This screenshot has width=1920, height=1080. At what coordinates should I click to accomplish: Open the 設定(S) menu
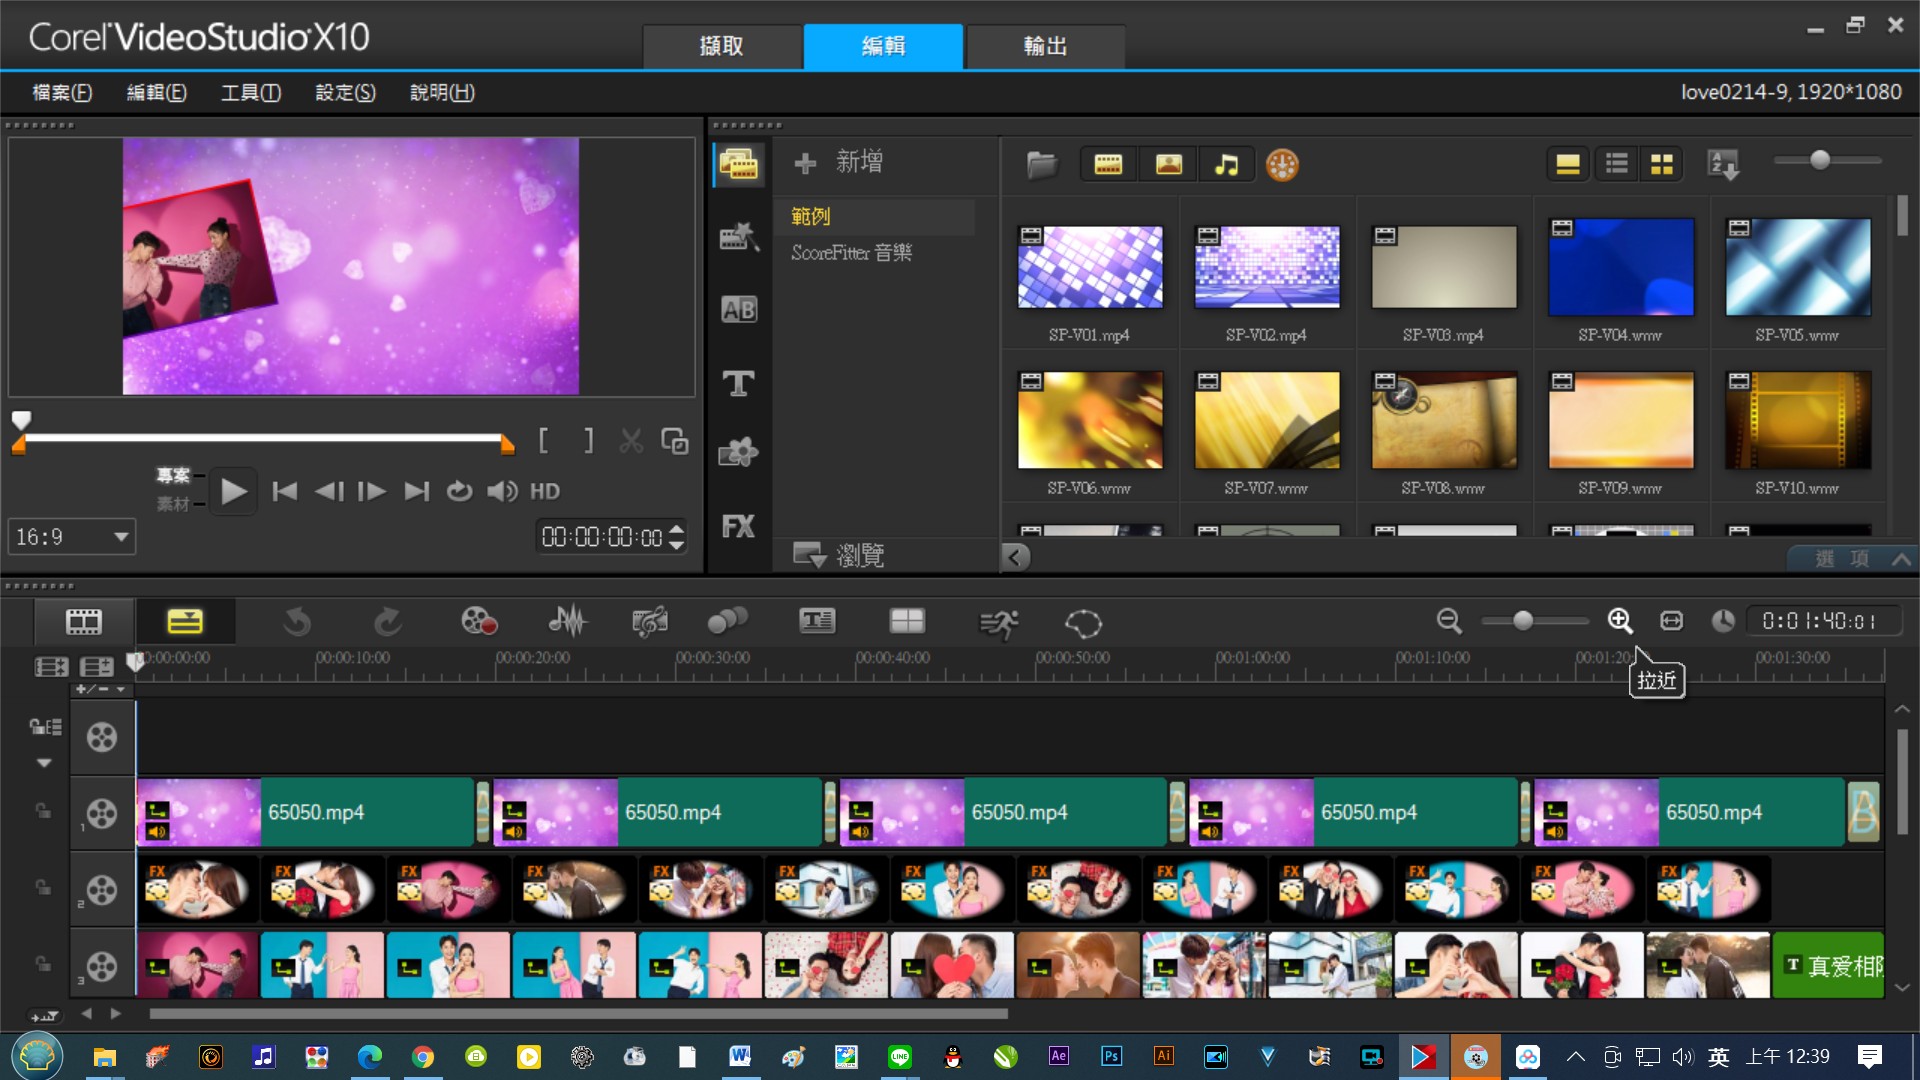(345, 92)
